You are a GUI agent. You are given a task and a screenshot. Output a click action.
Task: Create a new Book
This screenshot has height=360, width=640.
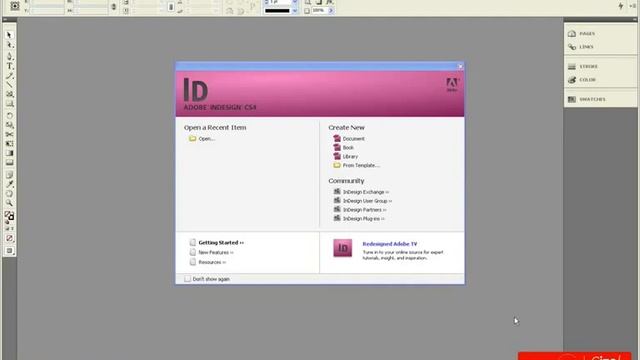[x=344, y=148]
